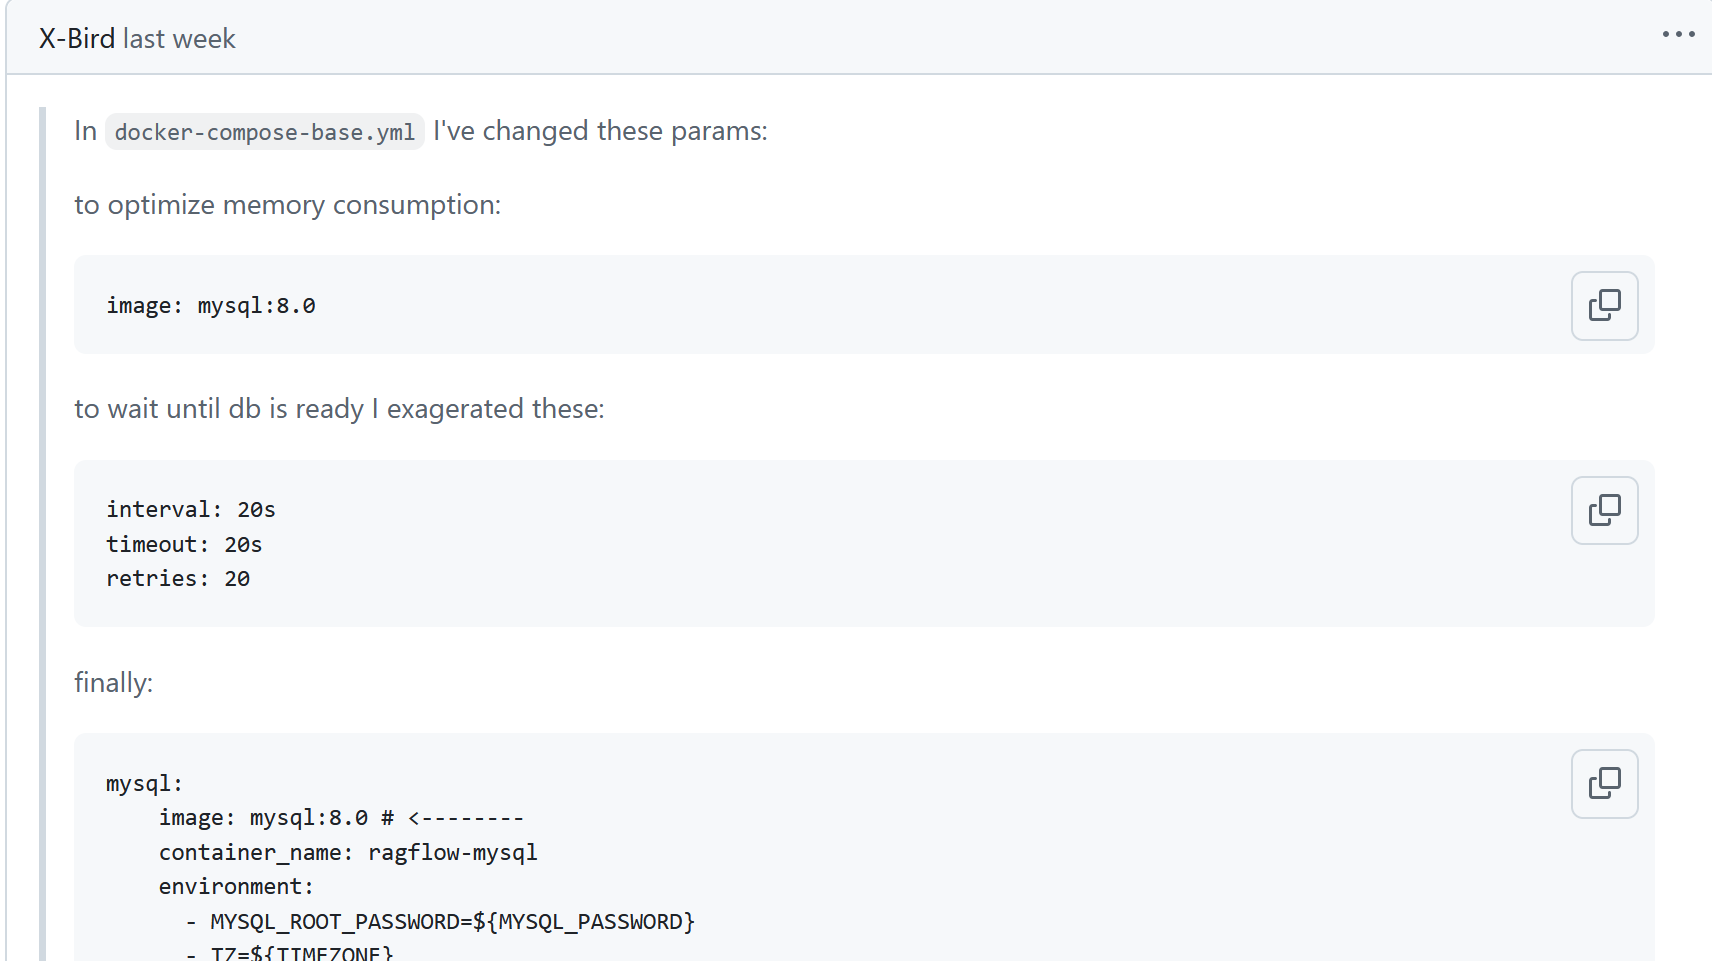Copy the interval, timeout, retries snippet

1604,510
